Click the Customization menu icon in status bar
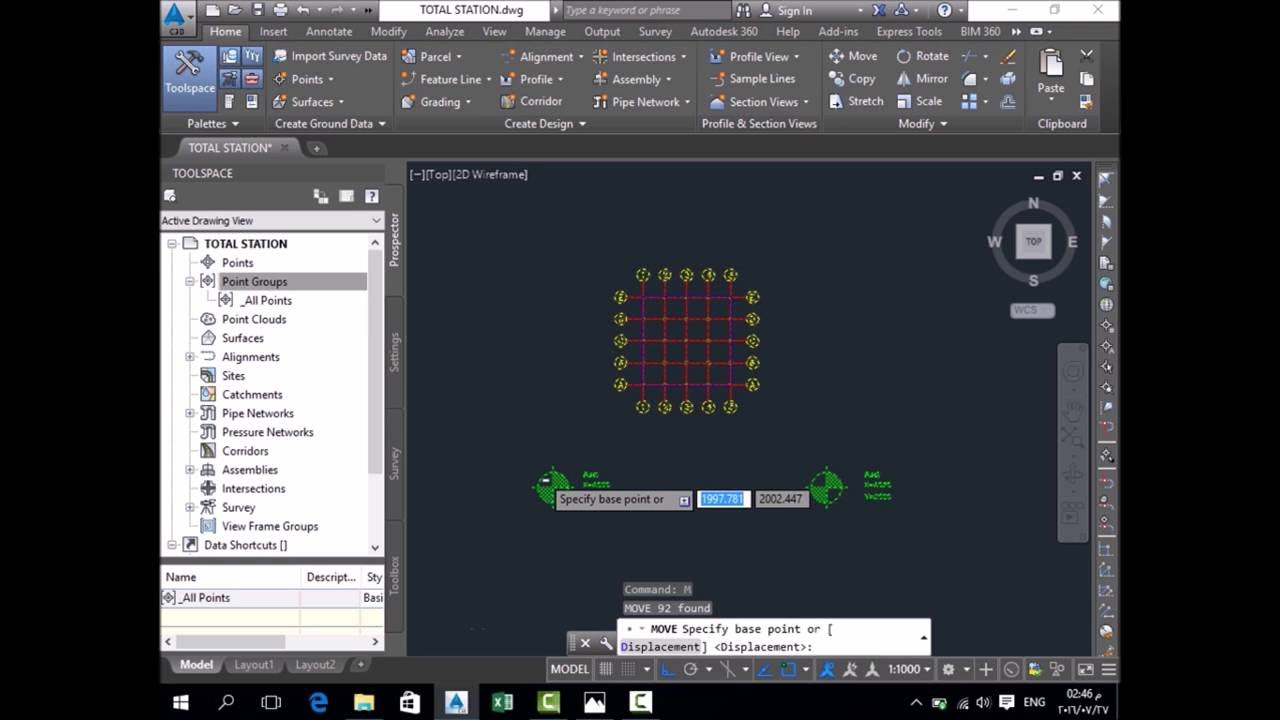1280x720 pixels. (1108, 669)
